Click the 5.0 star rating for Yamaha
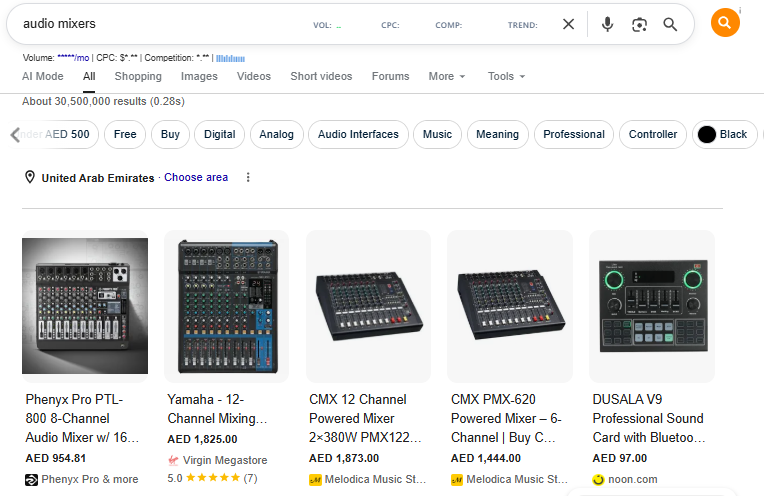 [x=212, y=478]
